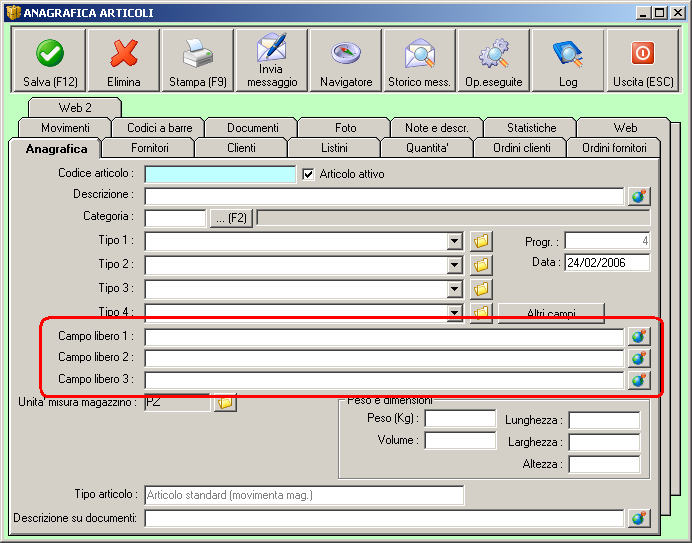692x543 pixels.
Task: Click the Campo libero 1 text field
Action: pos(384,337)
